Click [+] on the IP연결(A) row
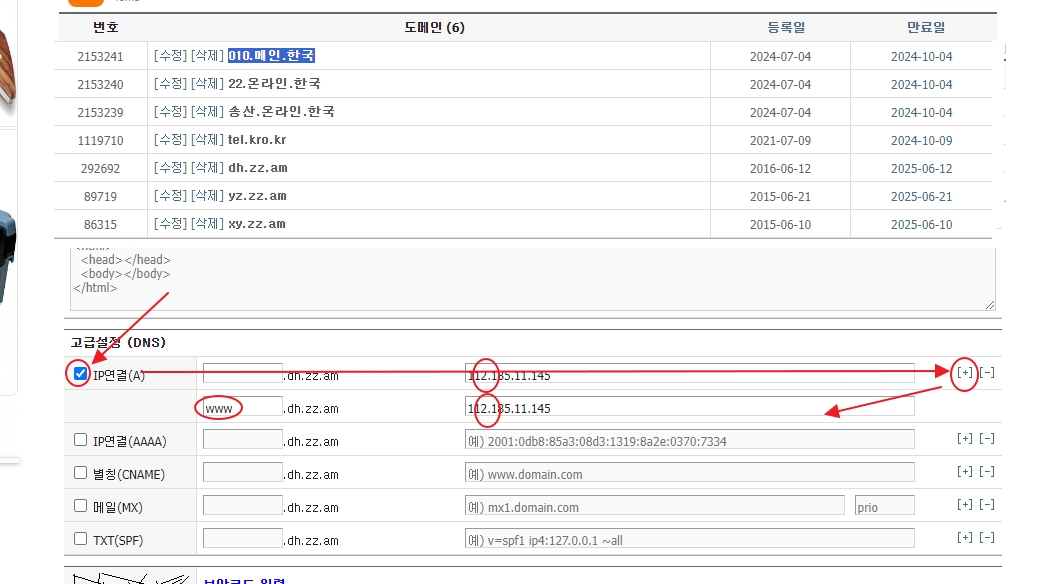Screen dimensions: 1042x584 (x=964, y=373)
